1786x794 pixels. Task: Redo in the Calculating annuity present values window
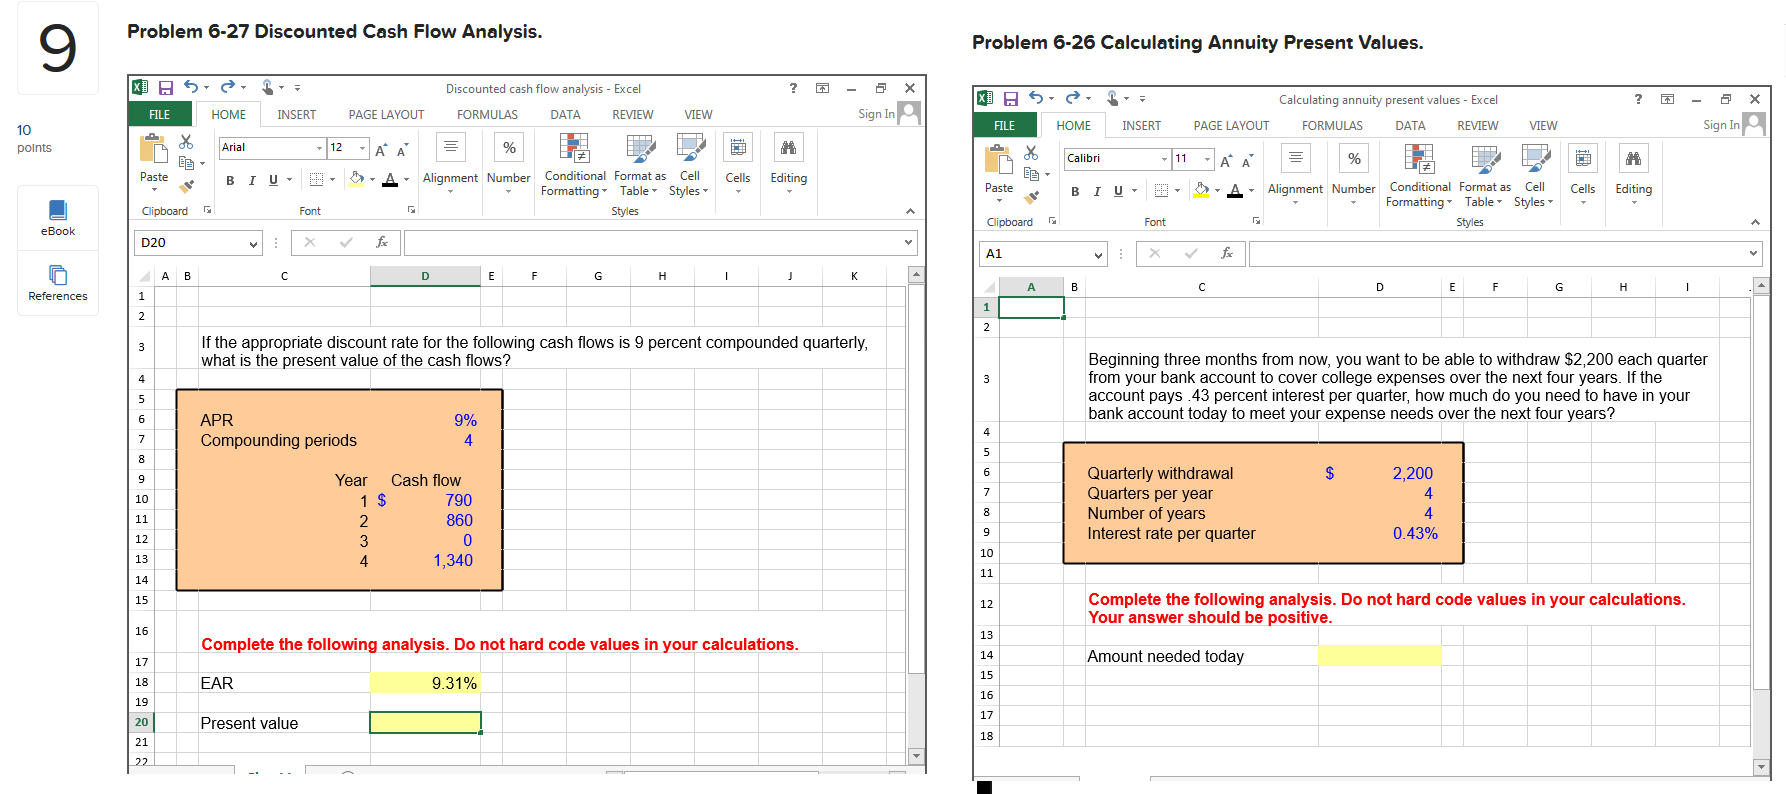(x=1072, y=98)
